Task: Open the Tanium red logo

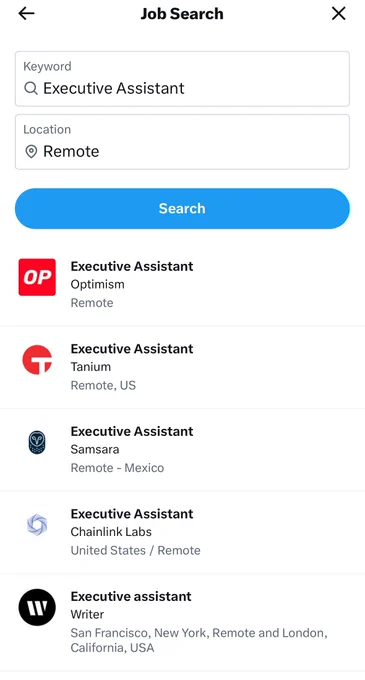Action: tap(37, 360)
